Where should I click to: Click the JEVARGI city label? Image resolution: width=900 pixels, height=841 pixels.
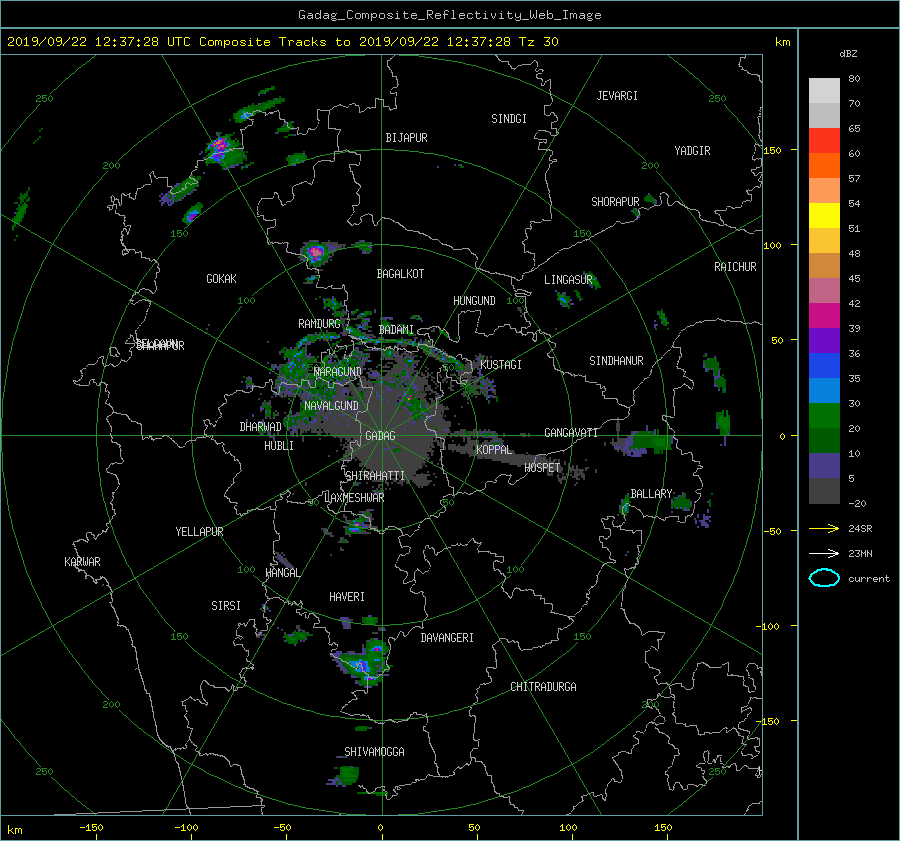click(617, 96)
